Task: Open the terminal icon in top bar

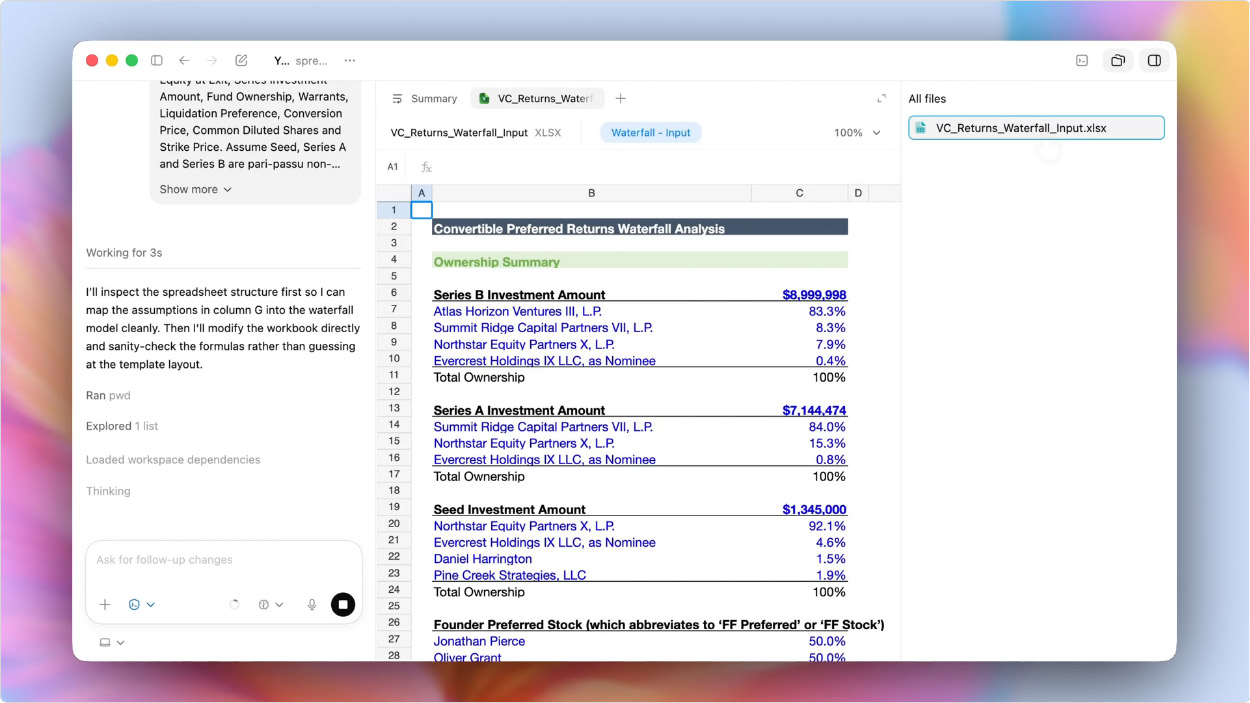Action: [x=1082, y=61]
